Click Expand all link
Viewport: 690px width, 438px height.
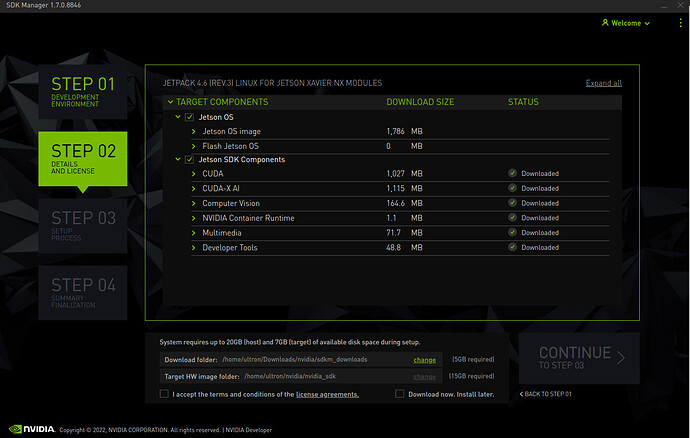[x=603, y=83]
